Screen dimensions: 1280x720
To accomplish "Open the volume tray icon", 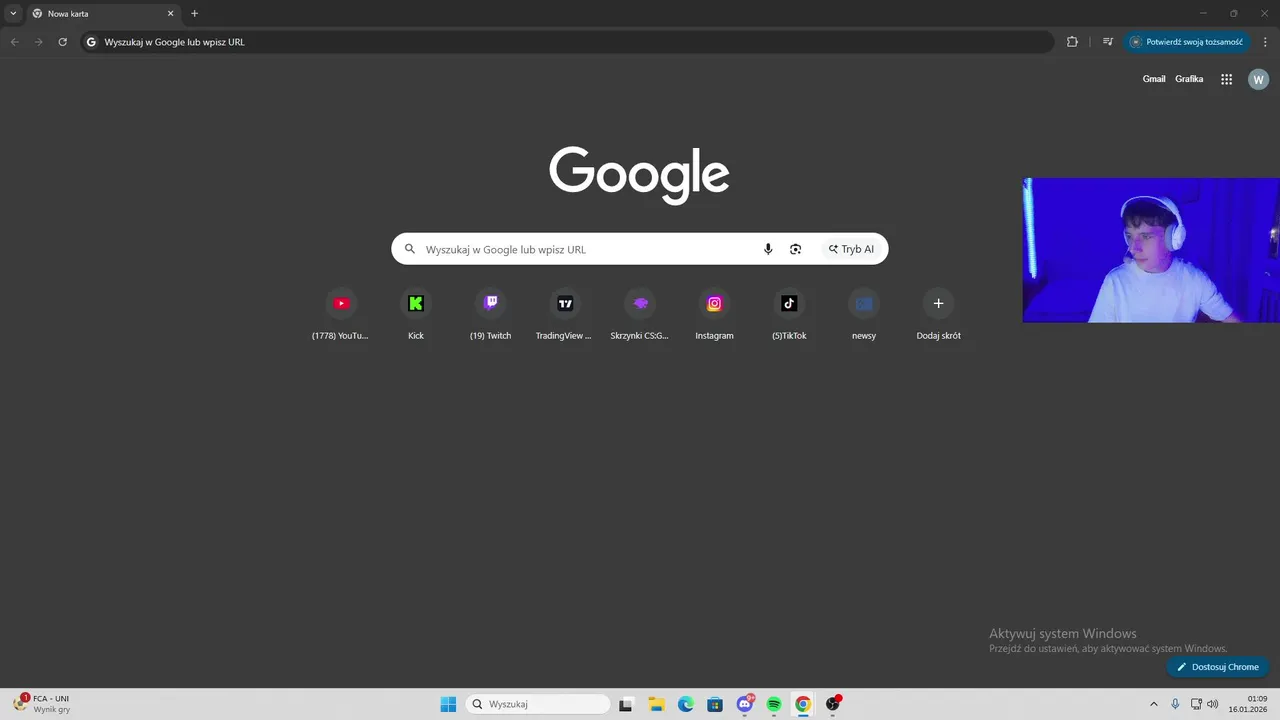I will pyautogui.click(x=1213, y=704).
